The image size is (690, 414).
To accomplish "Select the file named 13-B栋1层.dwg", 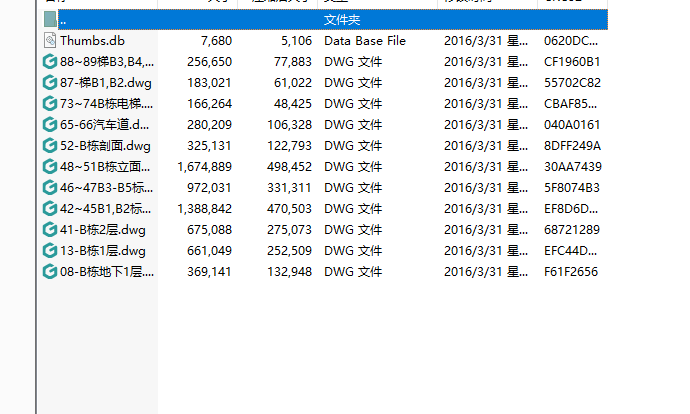I will [x=102, y=250].
